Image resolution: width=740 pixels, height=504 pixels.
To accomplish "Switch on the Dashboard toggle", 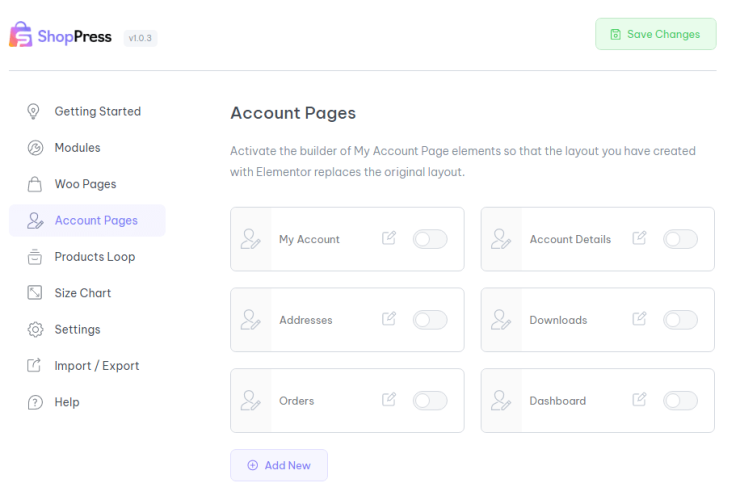I will click(x=680, y=401).
